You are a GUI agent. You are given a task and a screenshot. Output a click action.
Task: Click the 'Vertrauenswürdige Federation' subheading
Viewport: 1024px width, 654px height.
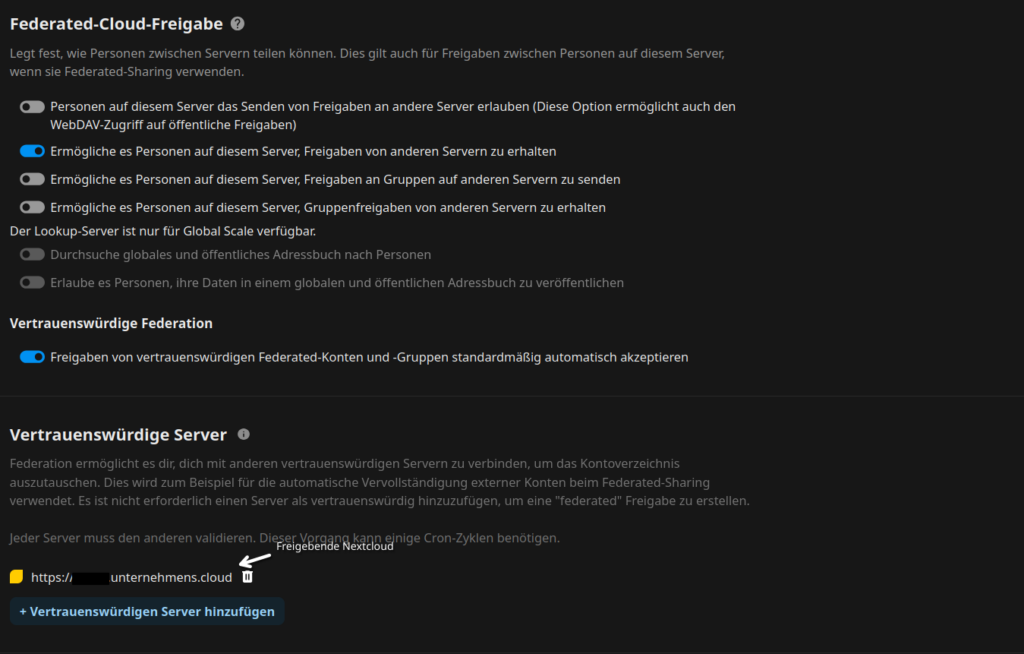(111, 323)
